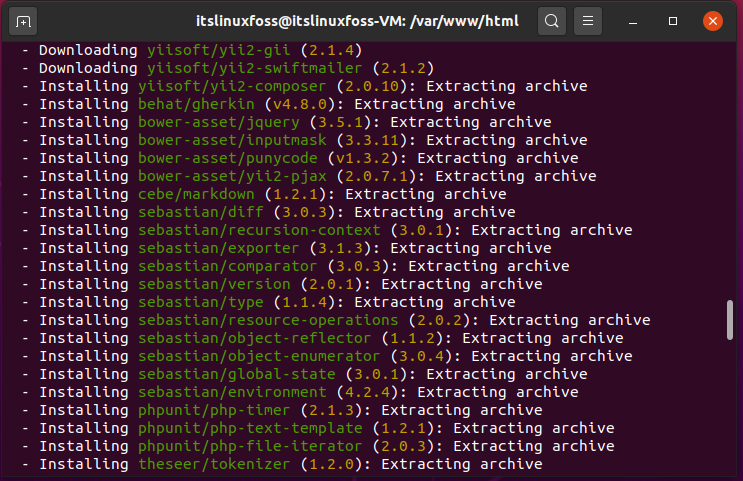Click the package name yiisoft/yii2-swiftmailer
Viewport: 743px width, 481px height.
[254, 68]
